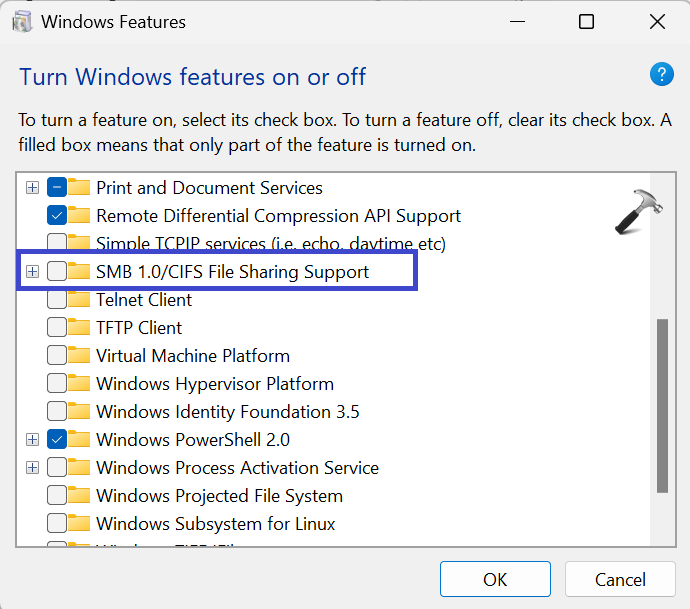Image resolution: width=690 pixels, height=609 pixels.
Task: Tick the Telnet Client checkbox
Action: [x=57, y=300]
